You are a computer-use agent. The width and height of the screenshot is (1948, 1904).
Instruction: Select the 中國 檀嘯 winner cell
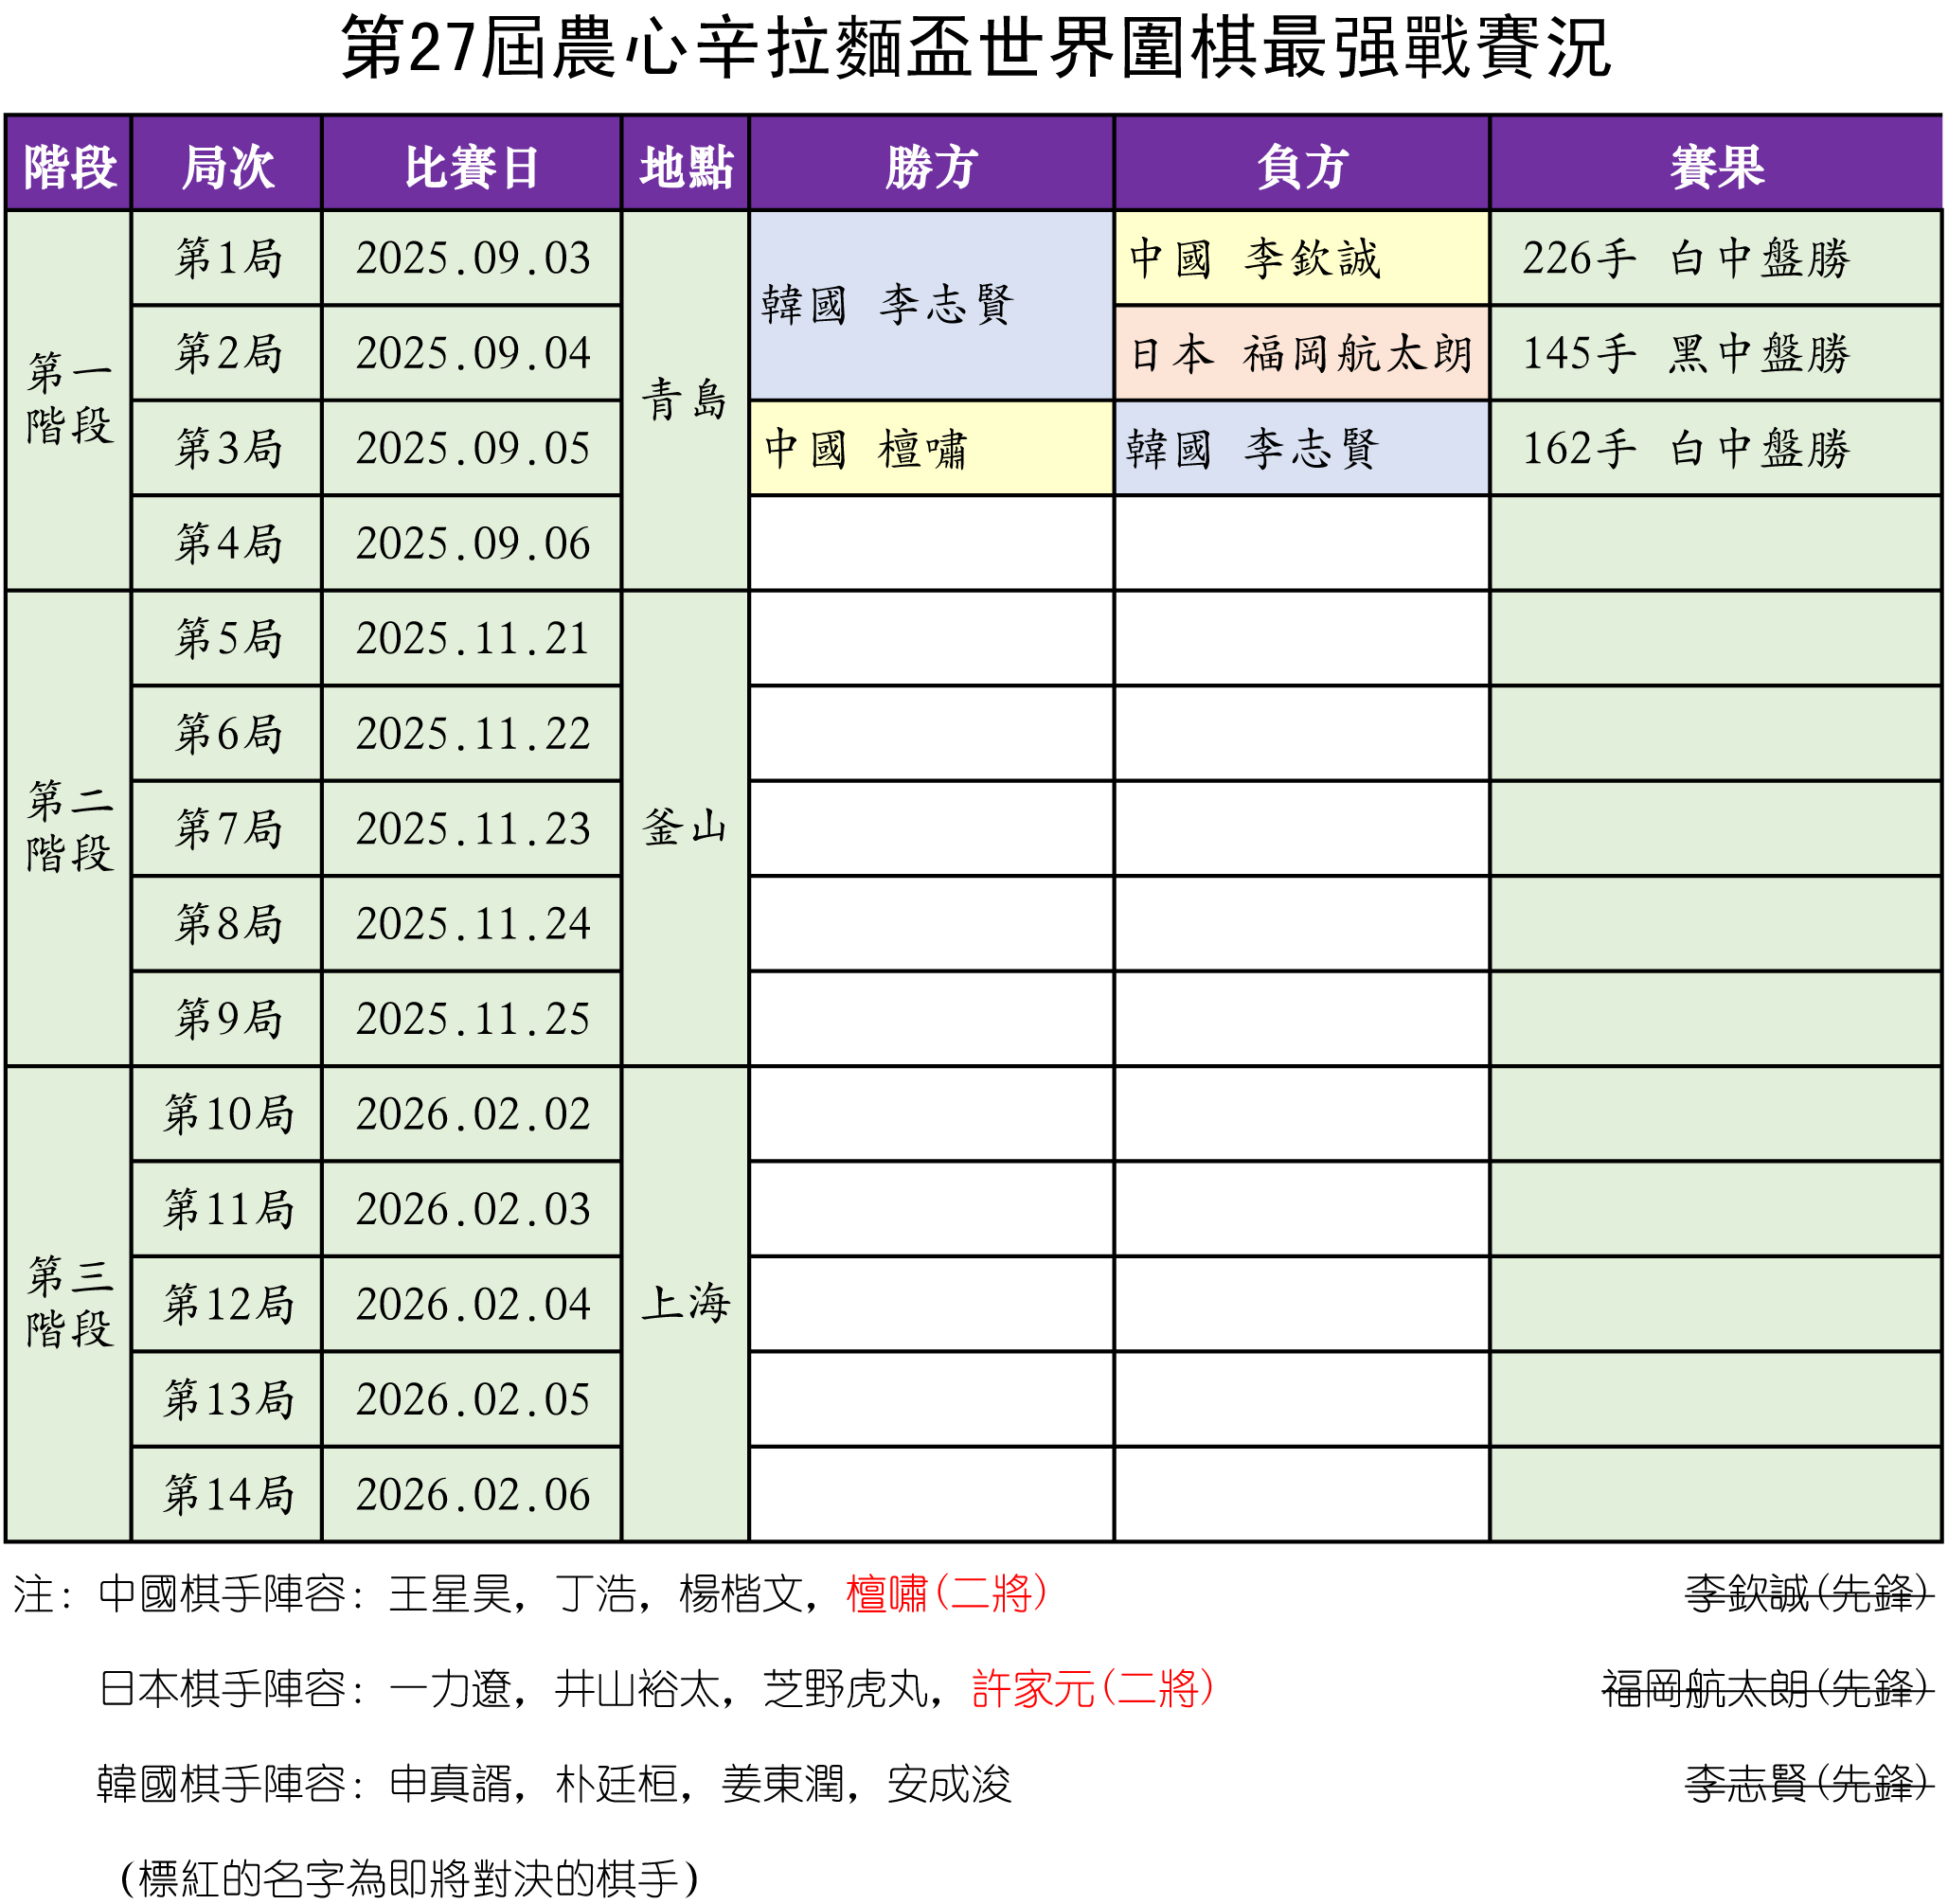932,448
